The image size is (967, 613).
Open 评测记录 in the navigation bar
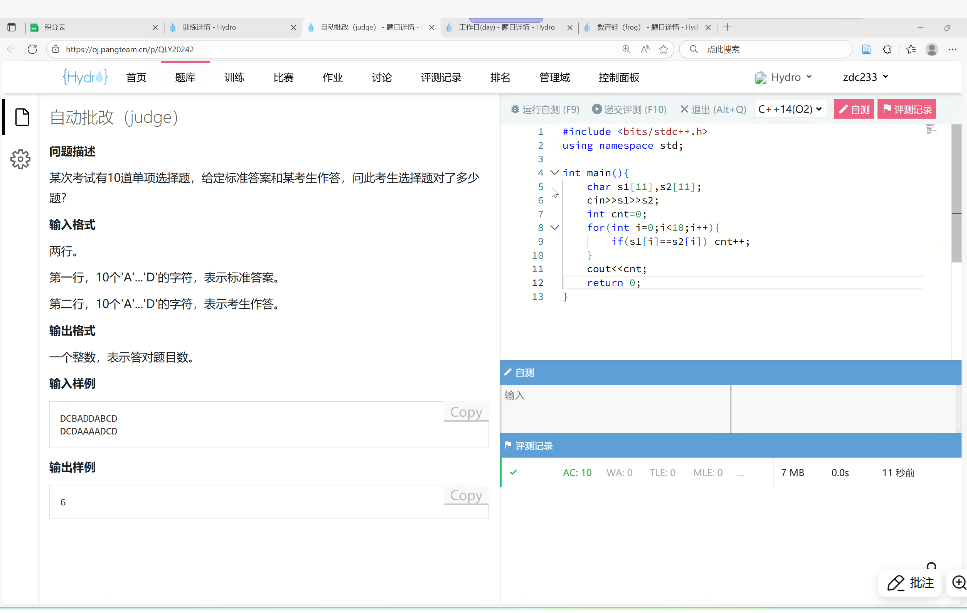(440, 77)
